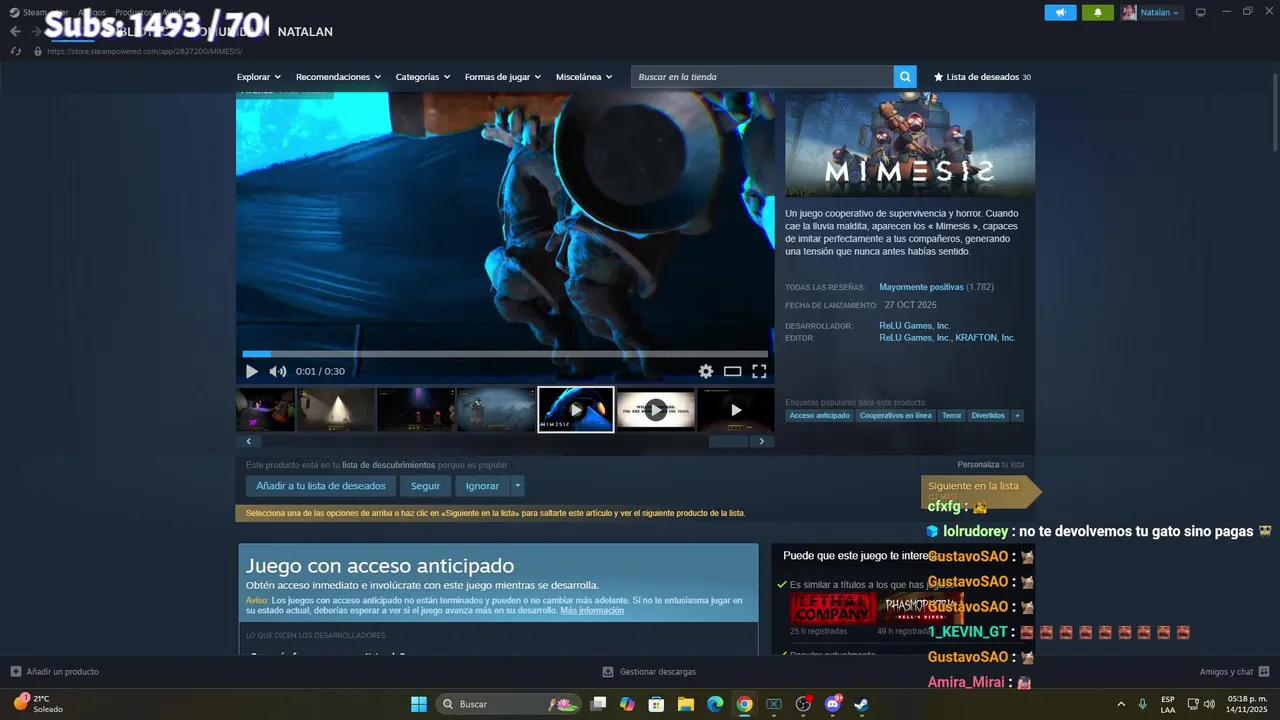Open 'Más información' early access link
Screen dimensions: 1280x720
coord(592,610)
